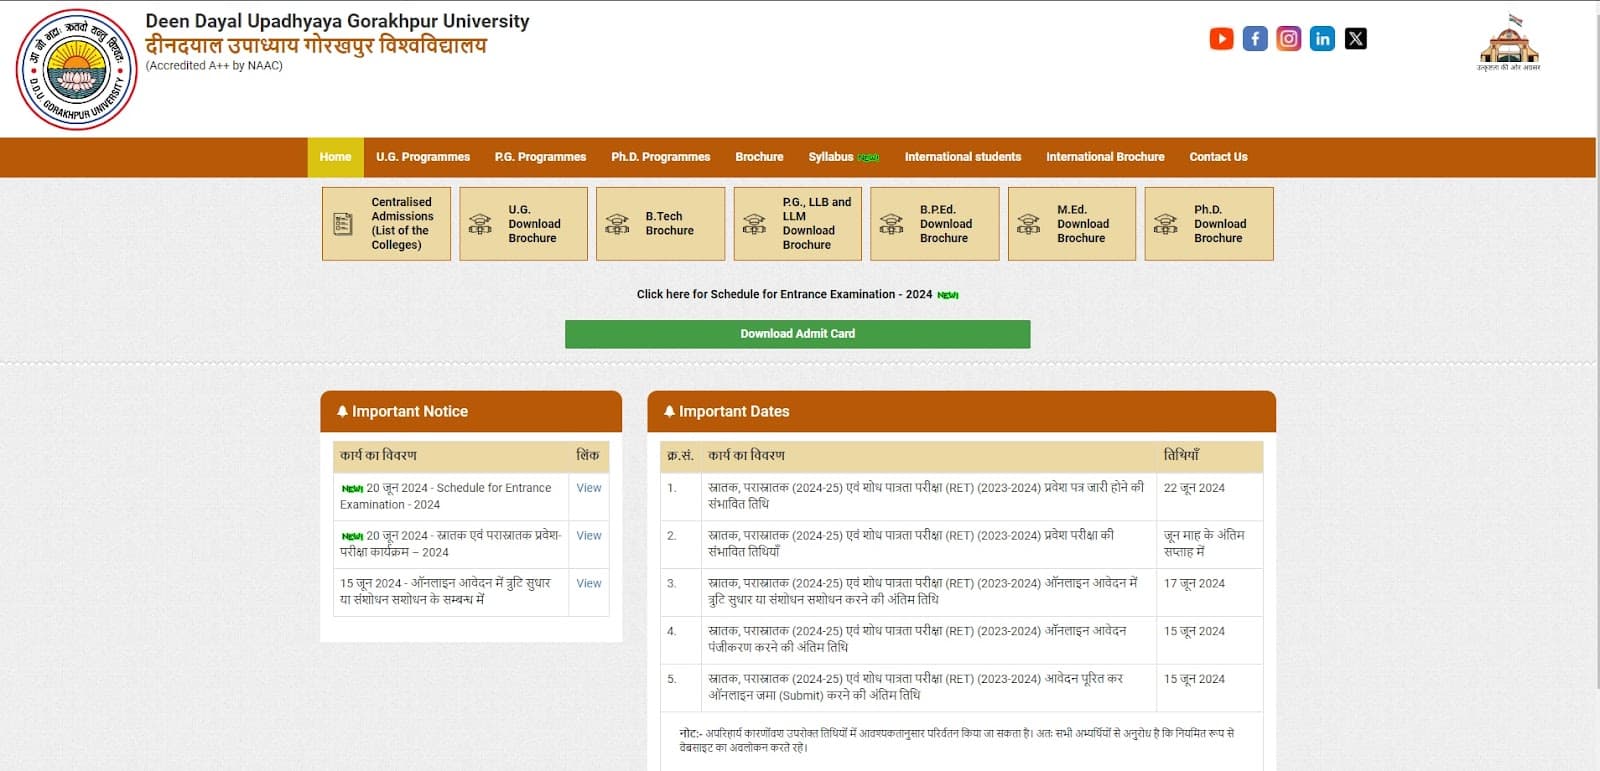Viewport: 1600px width, 771px height.
Task: Open the Syllabus menu item
Action: click(831, 157)
